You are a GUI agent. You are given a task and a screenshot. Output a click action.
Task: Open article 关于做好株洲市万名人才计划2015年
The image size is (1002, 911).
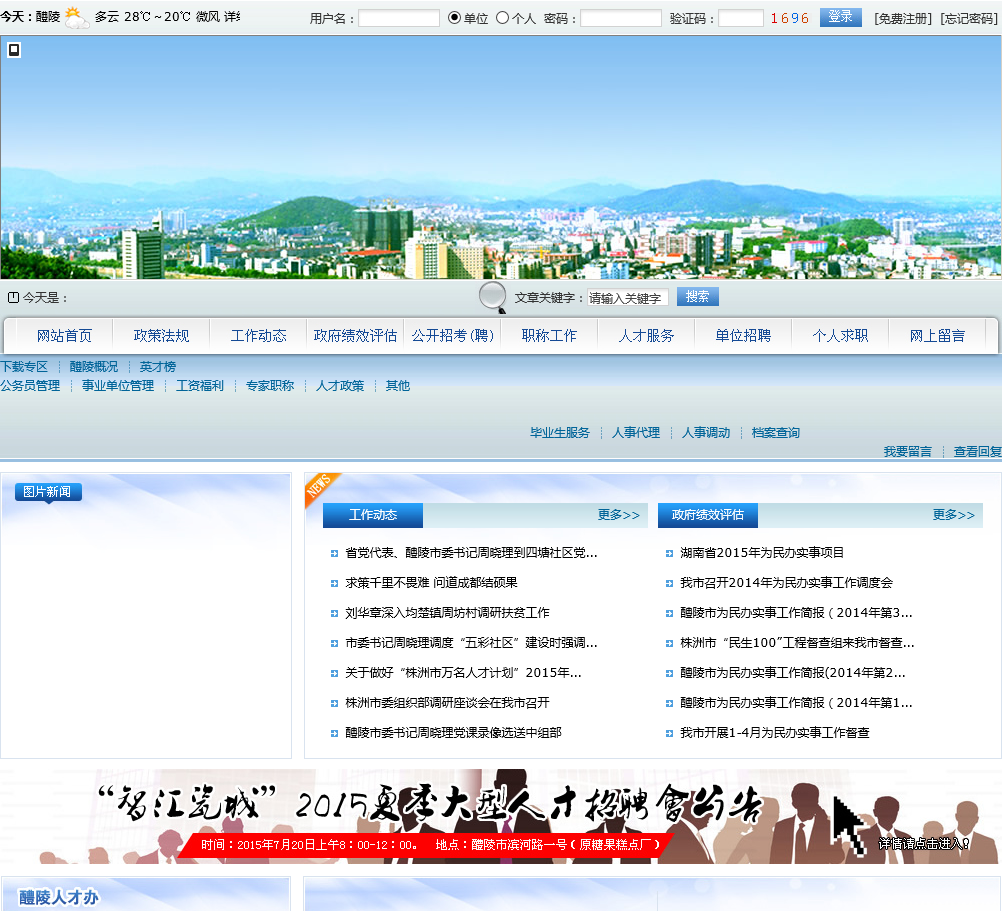coord(463,673)
